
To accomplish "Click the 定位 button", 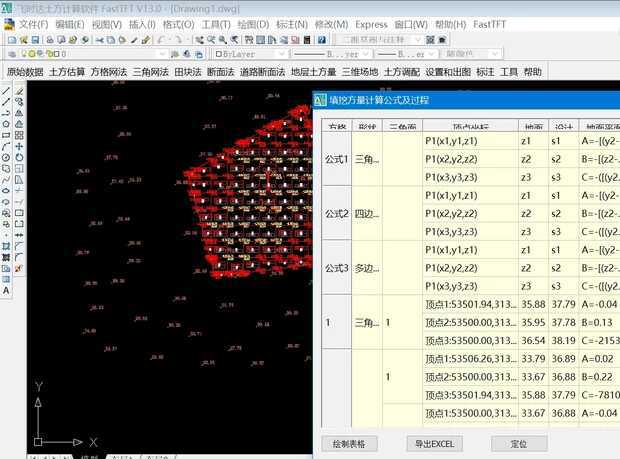I will [519, 444].
